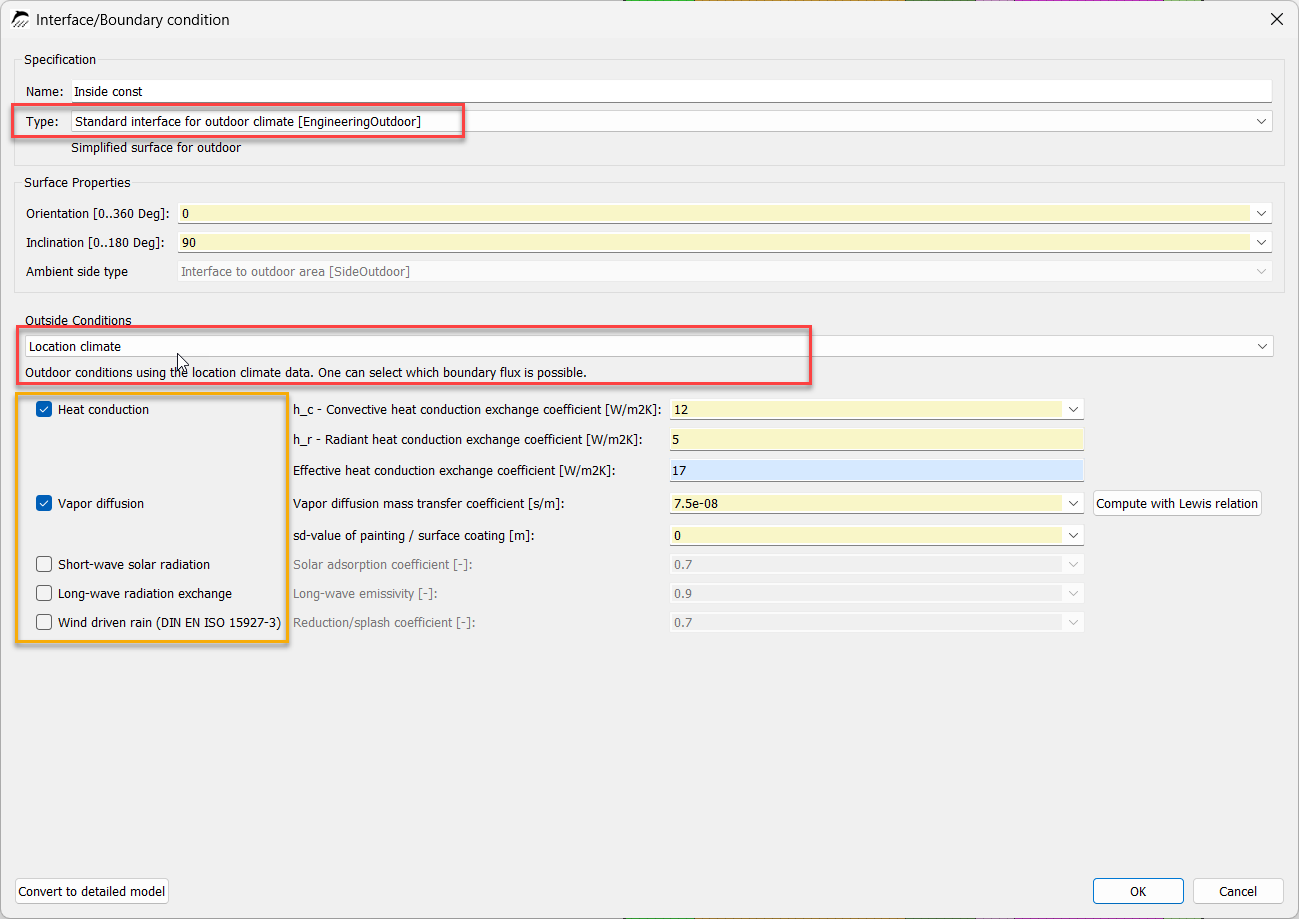Viewport: 1299px width, 919px height.
Task: Click the h_r radiant coefficient input field
Action: (x=876, y=440)
